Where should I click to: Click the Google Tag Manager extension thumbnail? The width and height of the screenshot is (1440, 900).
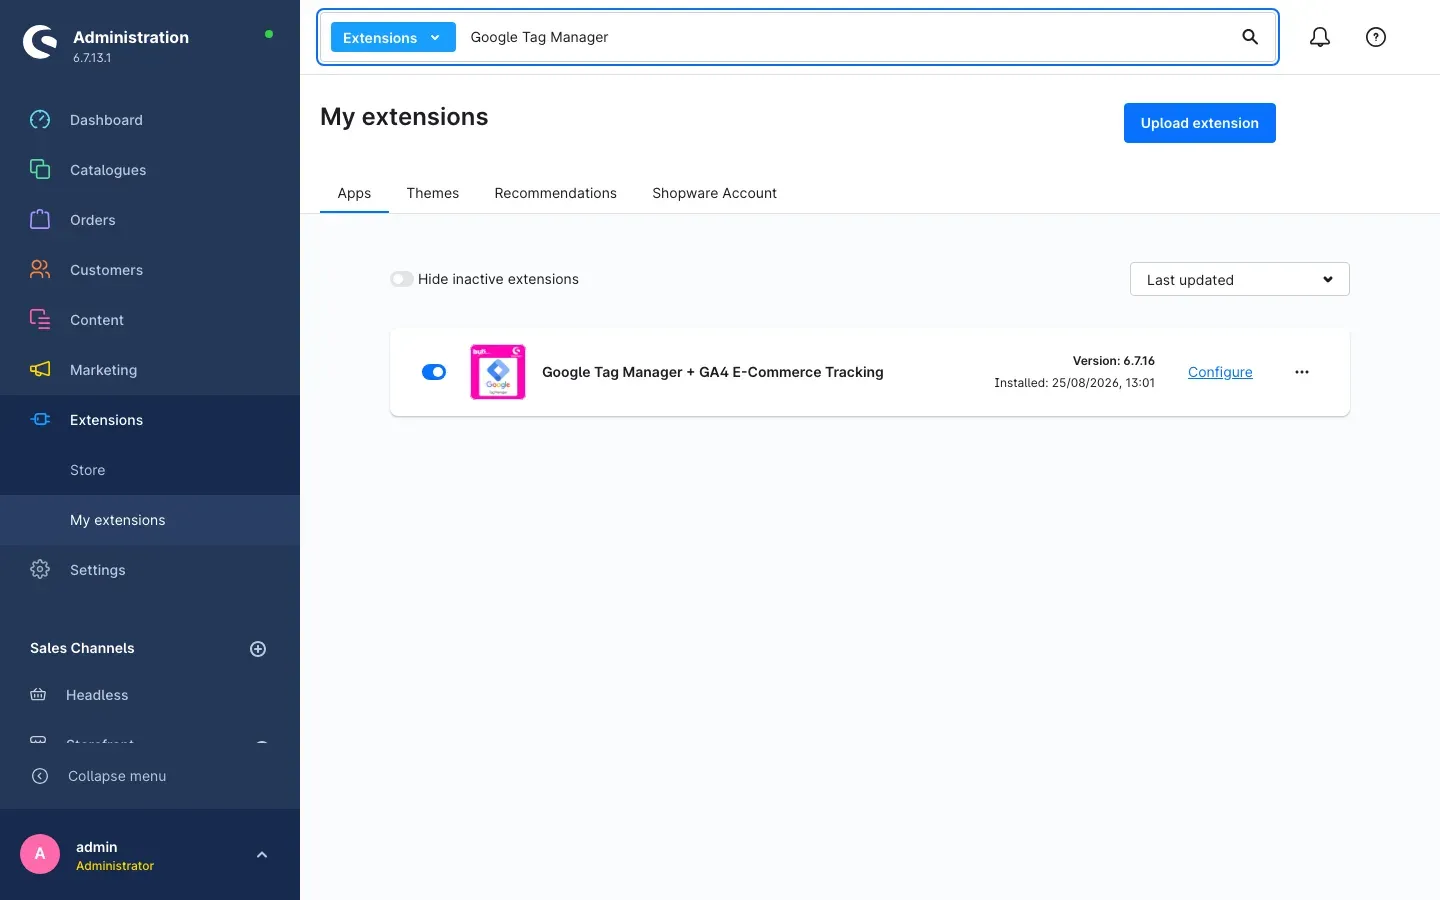tap(498, 372)
